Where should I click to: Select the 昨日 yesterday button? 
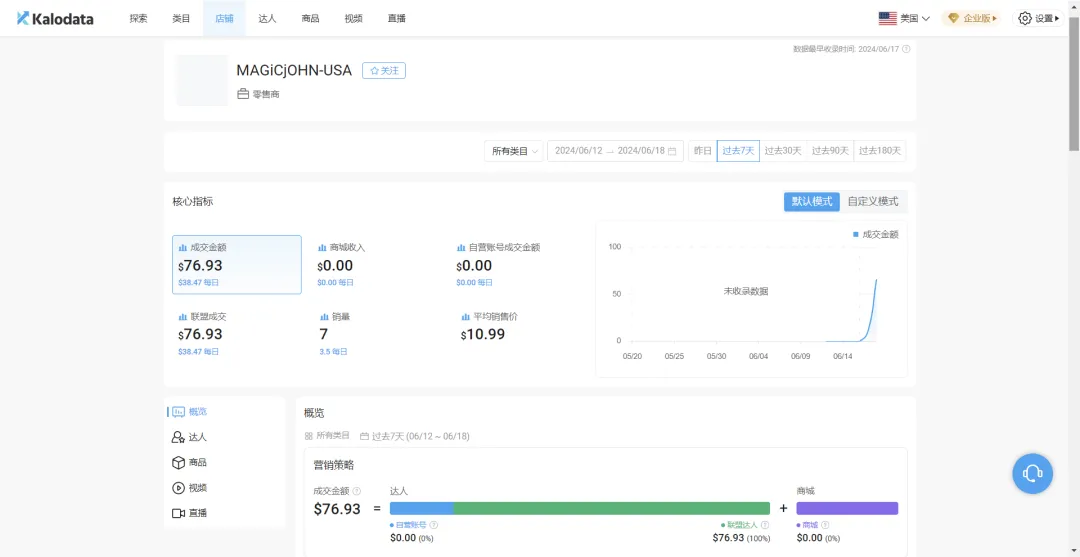[x=703, y=151]
